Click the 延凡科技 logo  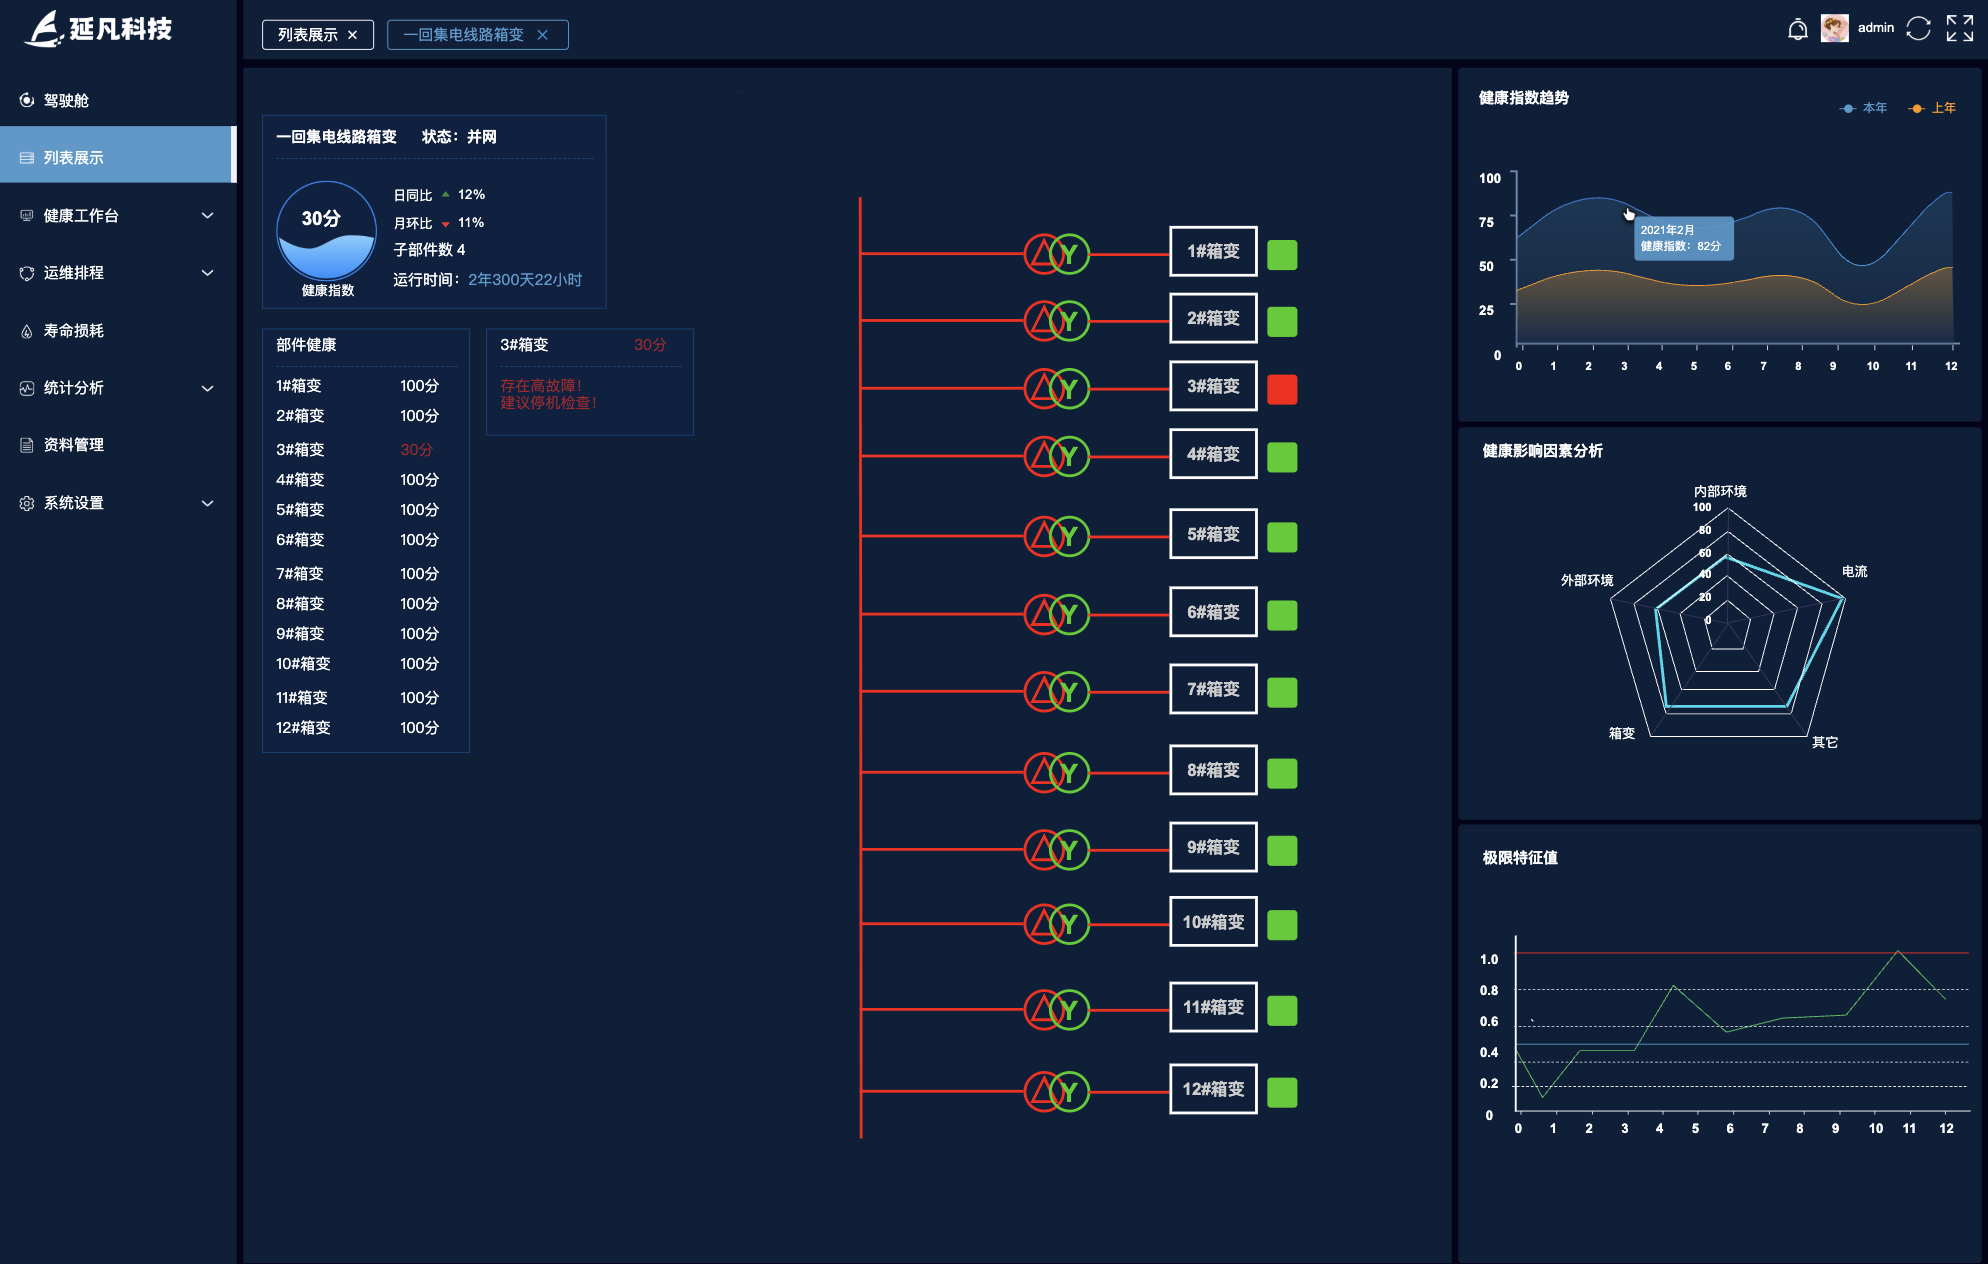coord(98,29)
